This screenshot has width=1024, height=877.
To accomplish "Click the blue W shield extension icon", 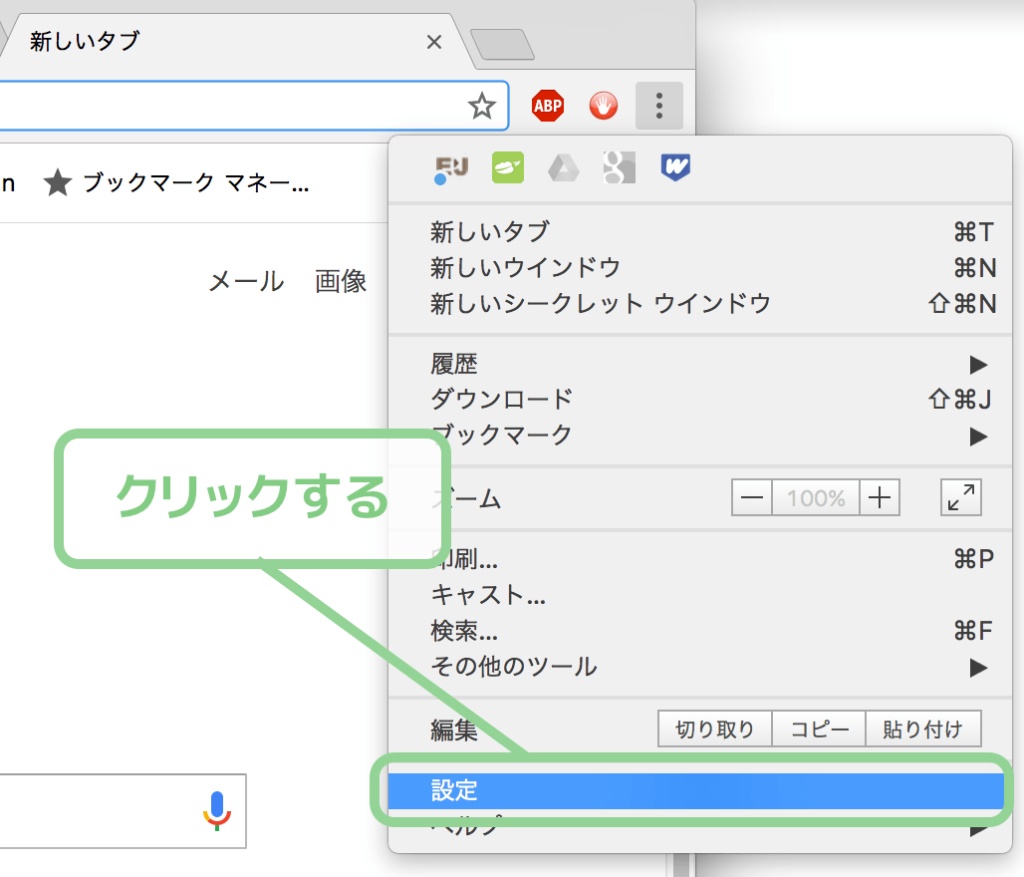I will 675,167.
